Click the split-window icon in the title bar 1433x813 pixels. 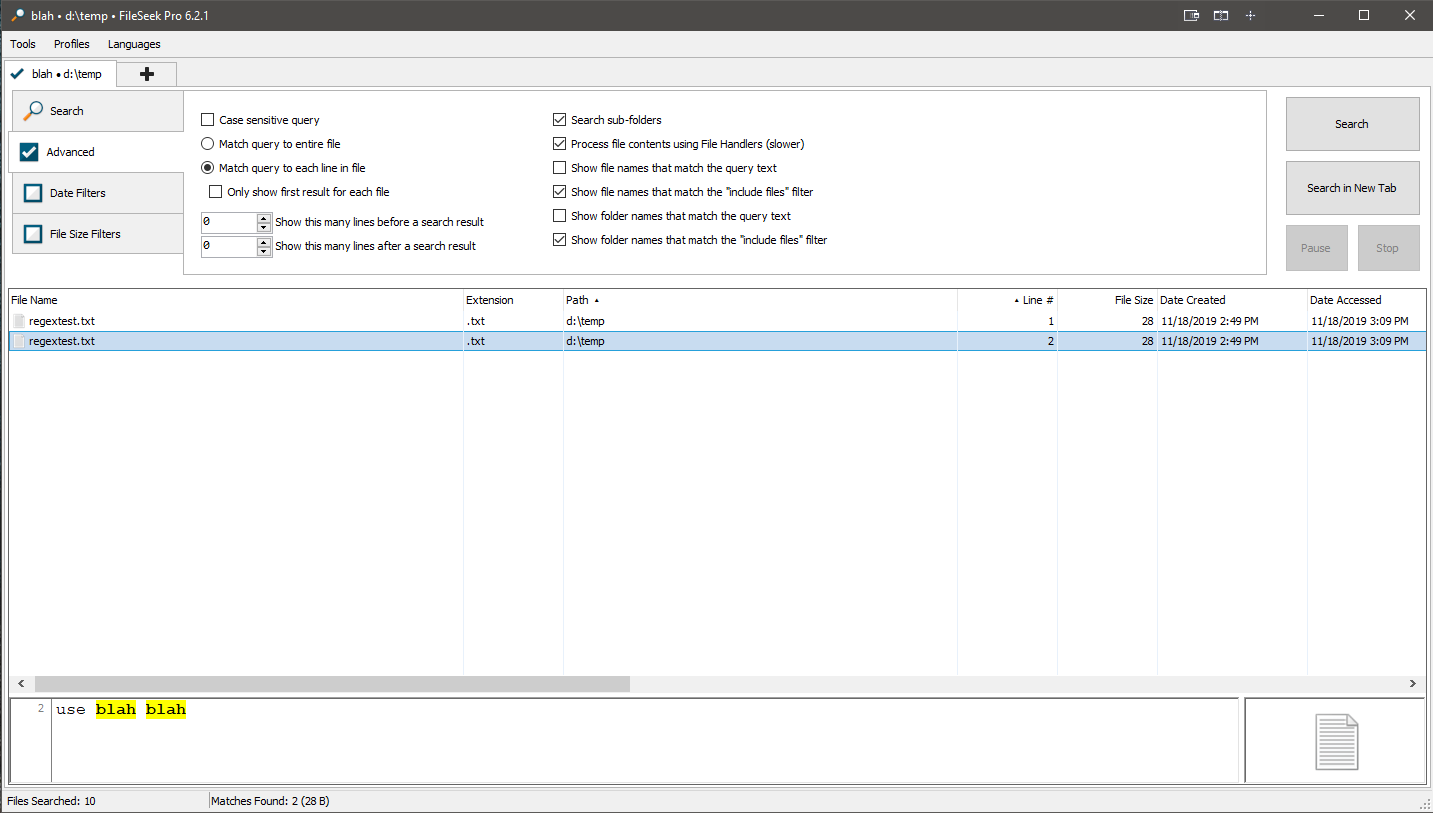[x=1220, y=15]
